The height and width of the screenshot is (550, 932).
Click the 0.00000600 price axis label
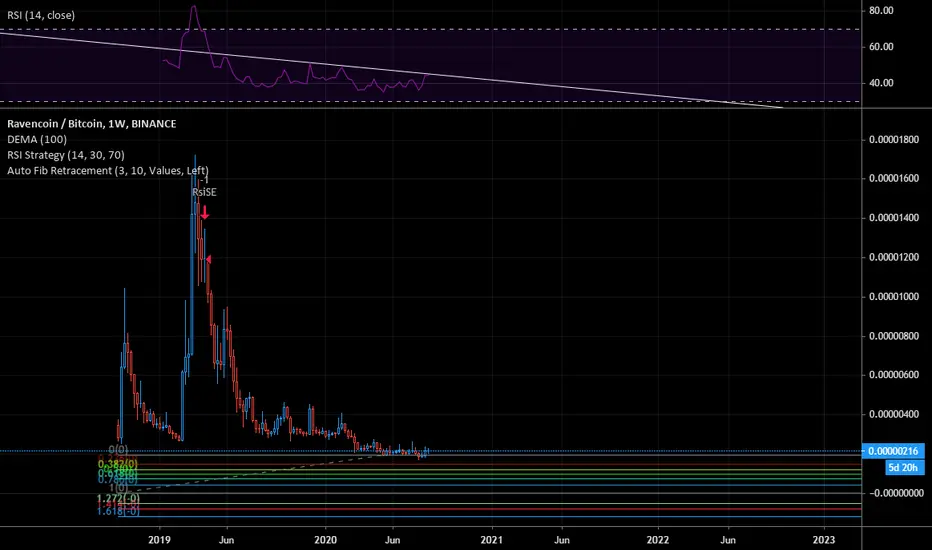[893, 375]
